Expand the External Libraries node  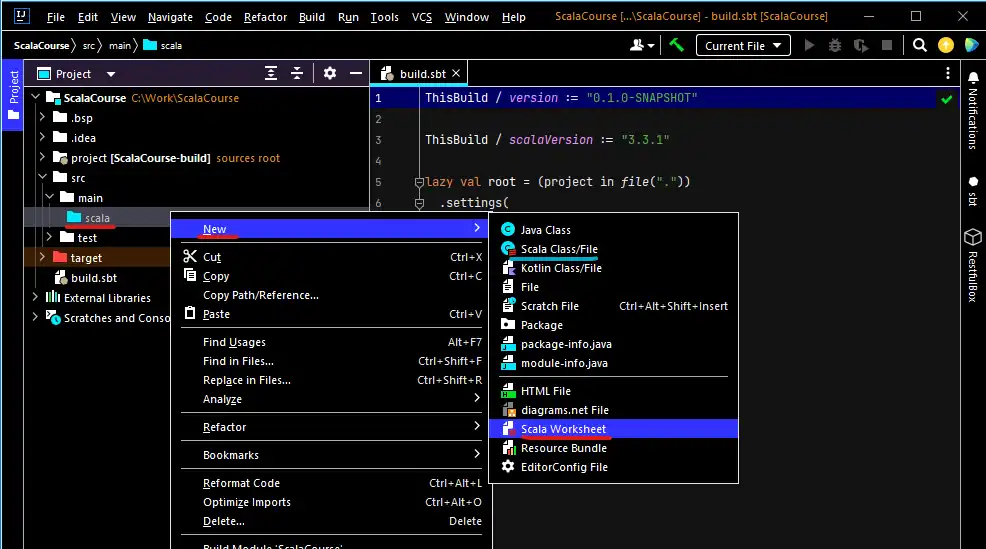(35, 298)
